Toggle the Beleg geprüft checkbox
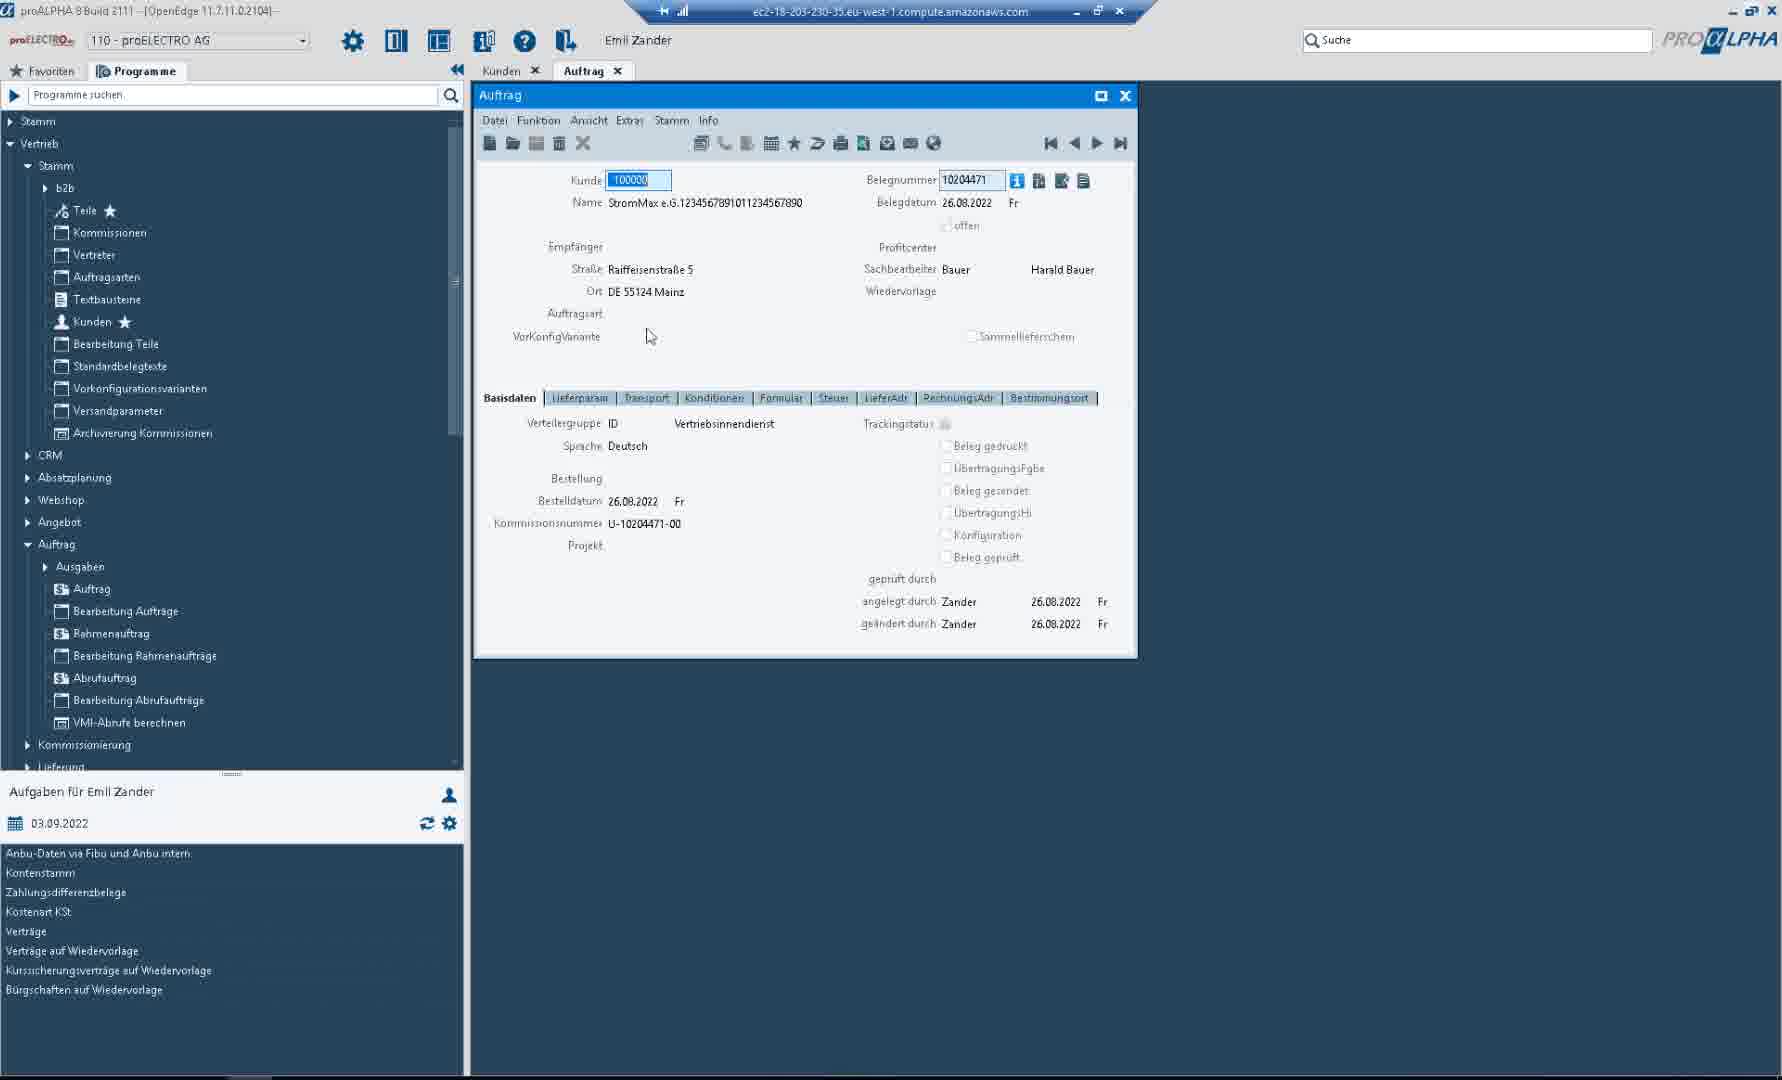This screenshot has height=1080, width=1782. 945,557
